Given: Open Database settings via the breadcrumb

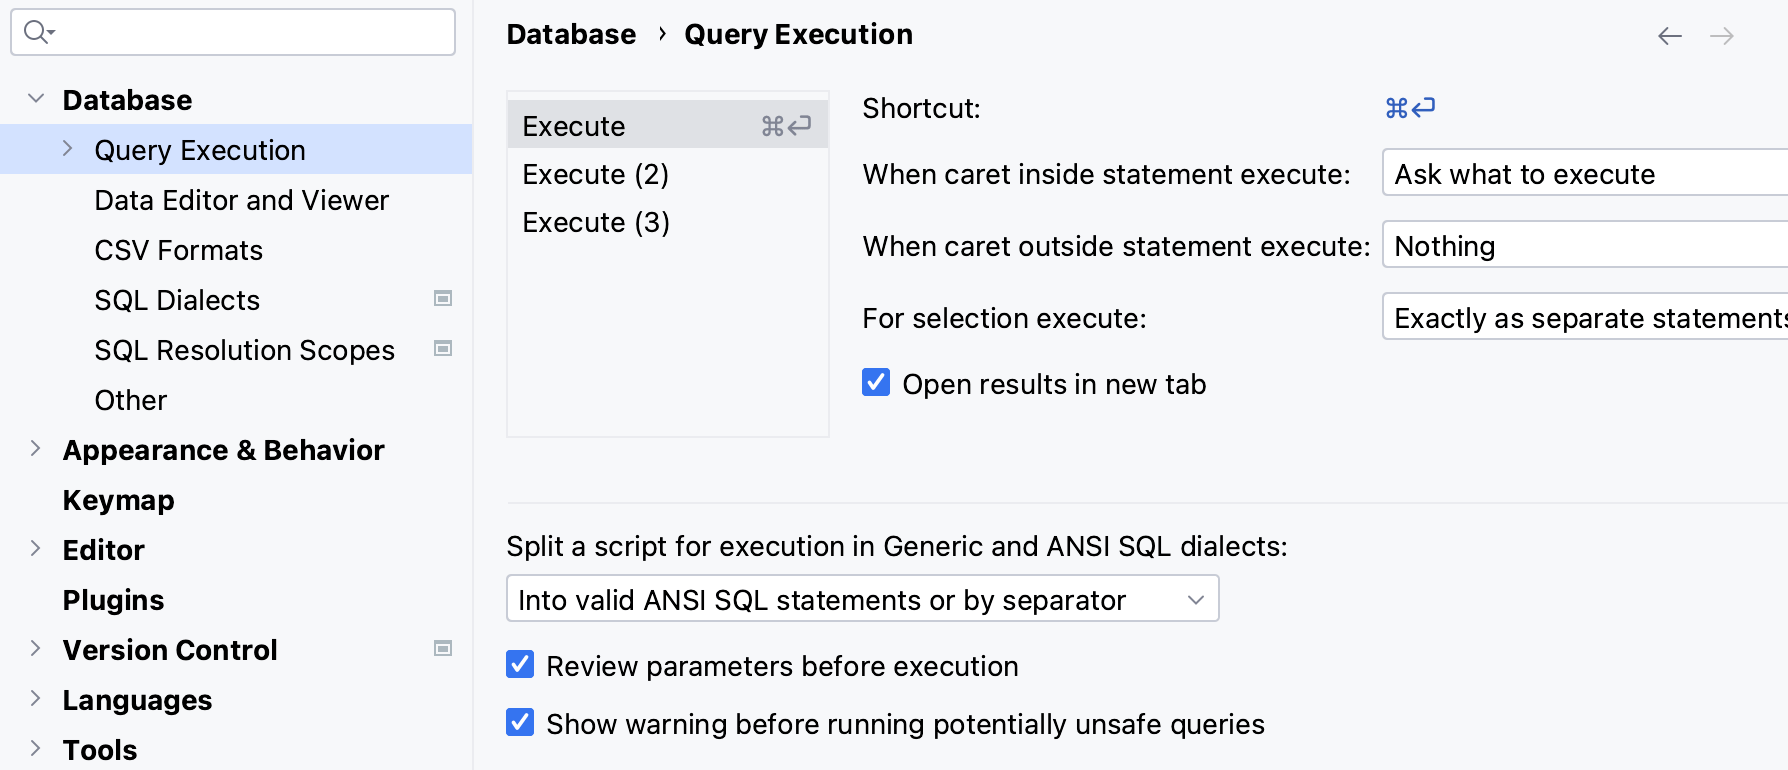Looking at the screenshot, I should (571, 34).
